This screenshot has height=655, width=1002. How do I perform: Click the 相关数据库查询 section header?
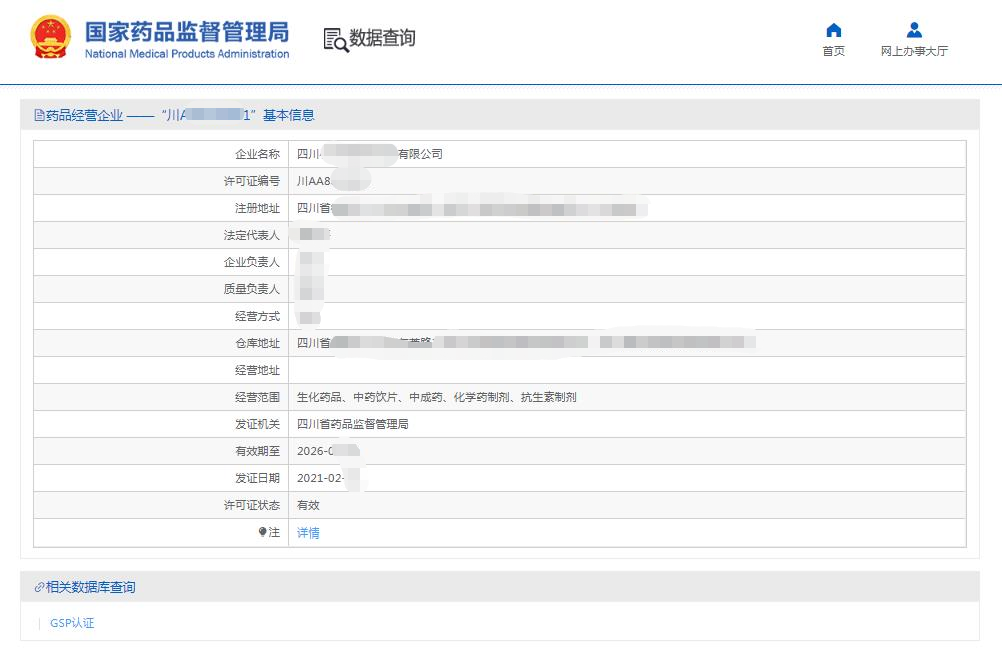pyautogui.click(x=90, y=587)
